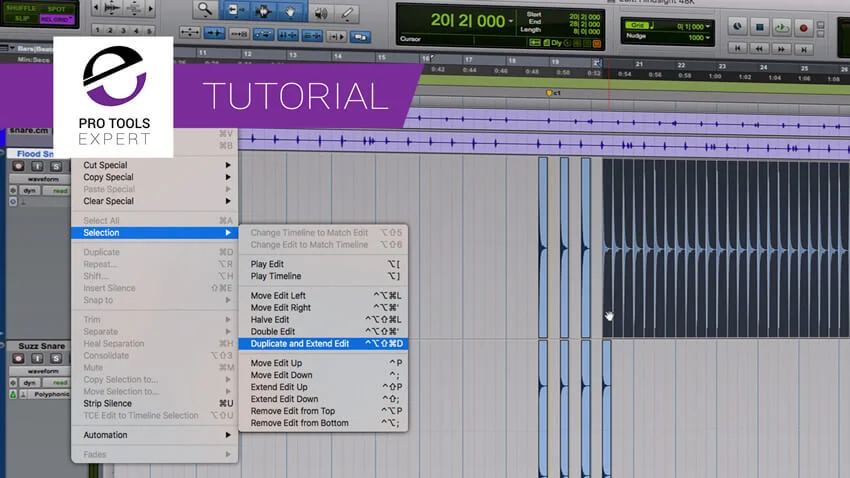Select the Grabber hand tool
This screenshot has height=478, width=850.
pyautogui.click(x=291, y=11)
